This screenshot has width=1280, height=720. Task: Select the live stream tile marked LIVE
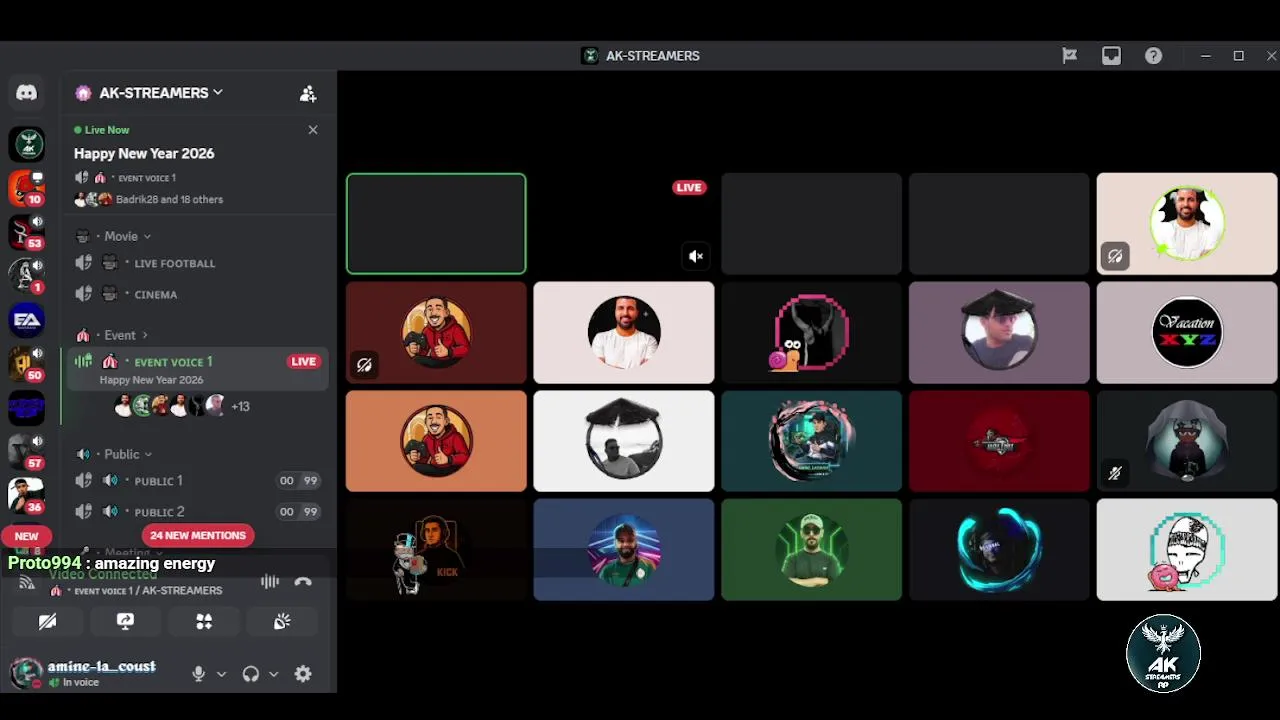pos(624,224)
